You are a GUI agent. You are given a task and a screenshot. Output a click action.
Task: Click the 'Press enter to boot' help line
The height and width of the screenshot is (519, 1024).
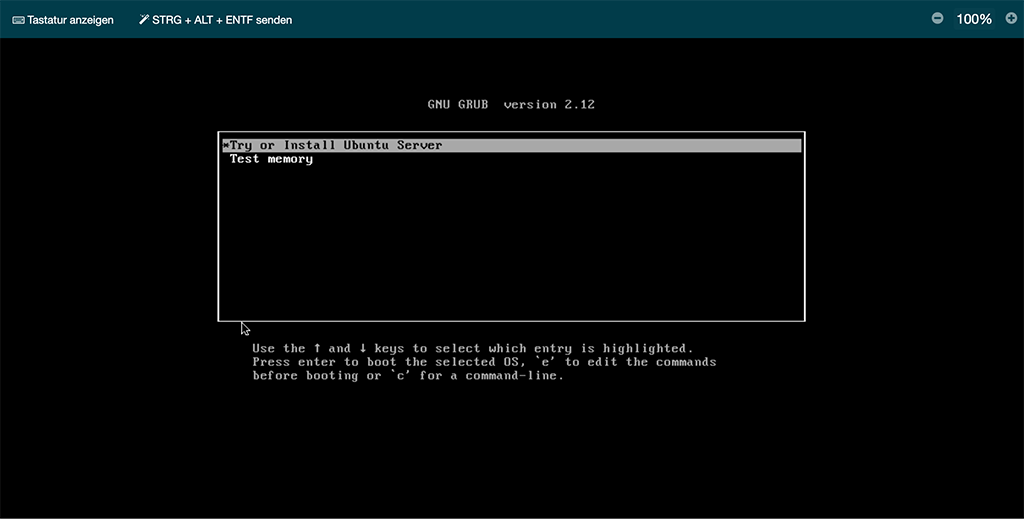click(x=484, y=362)
